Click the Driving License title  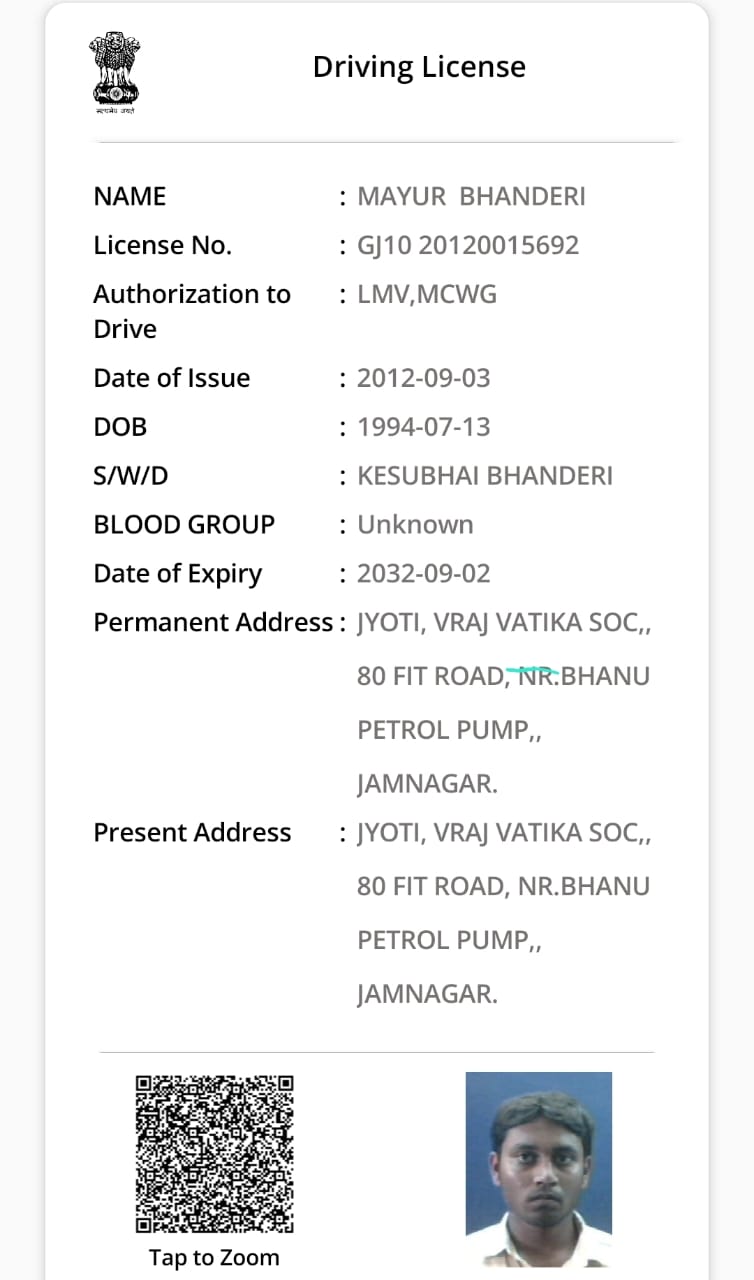coord(419,67)
